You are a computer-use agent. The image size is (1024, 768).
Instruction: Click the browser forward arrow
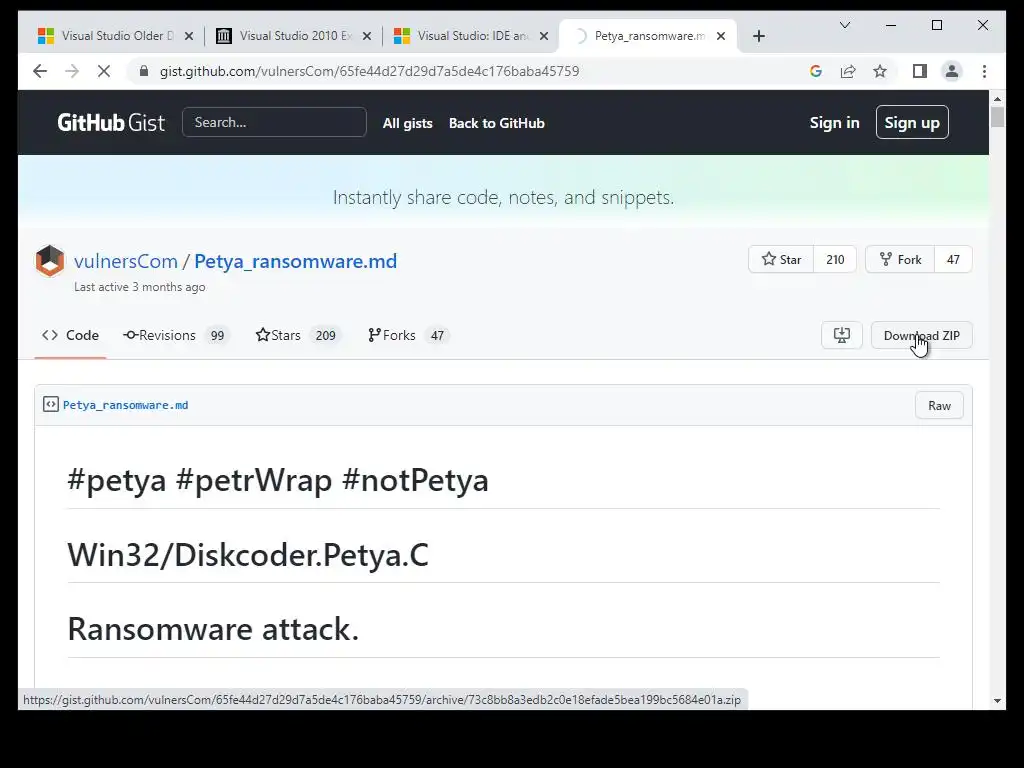(x=72, y=71)
